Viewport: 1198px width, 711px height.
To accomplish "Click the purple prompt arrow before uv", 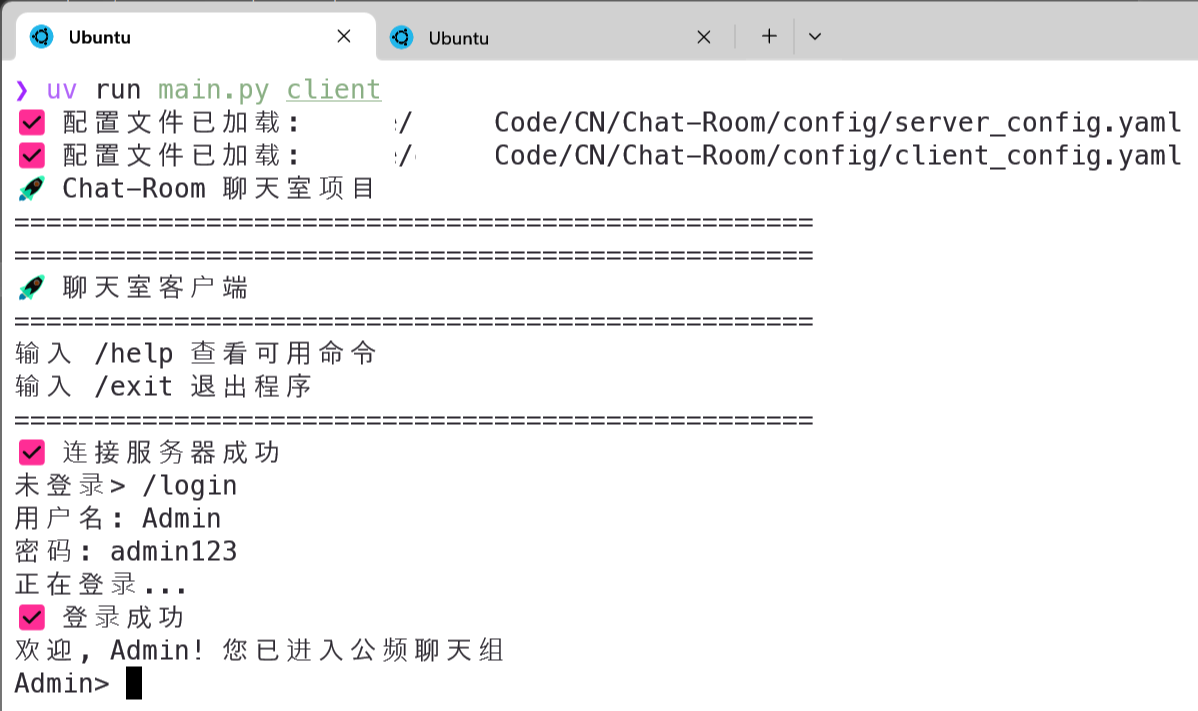I will coord(22,90).
